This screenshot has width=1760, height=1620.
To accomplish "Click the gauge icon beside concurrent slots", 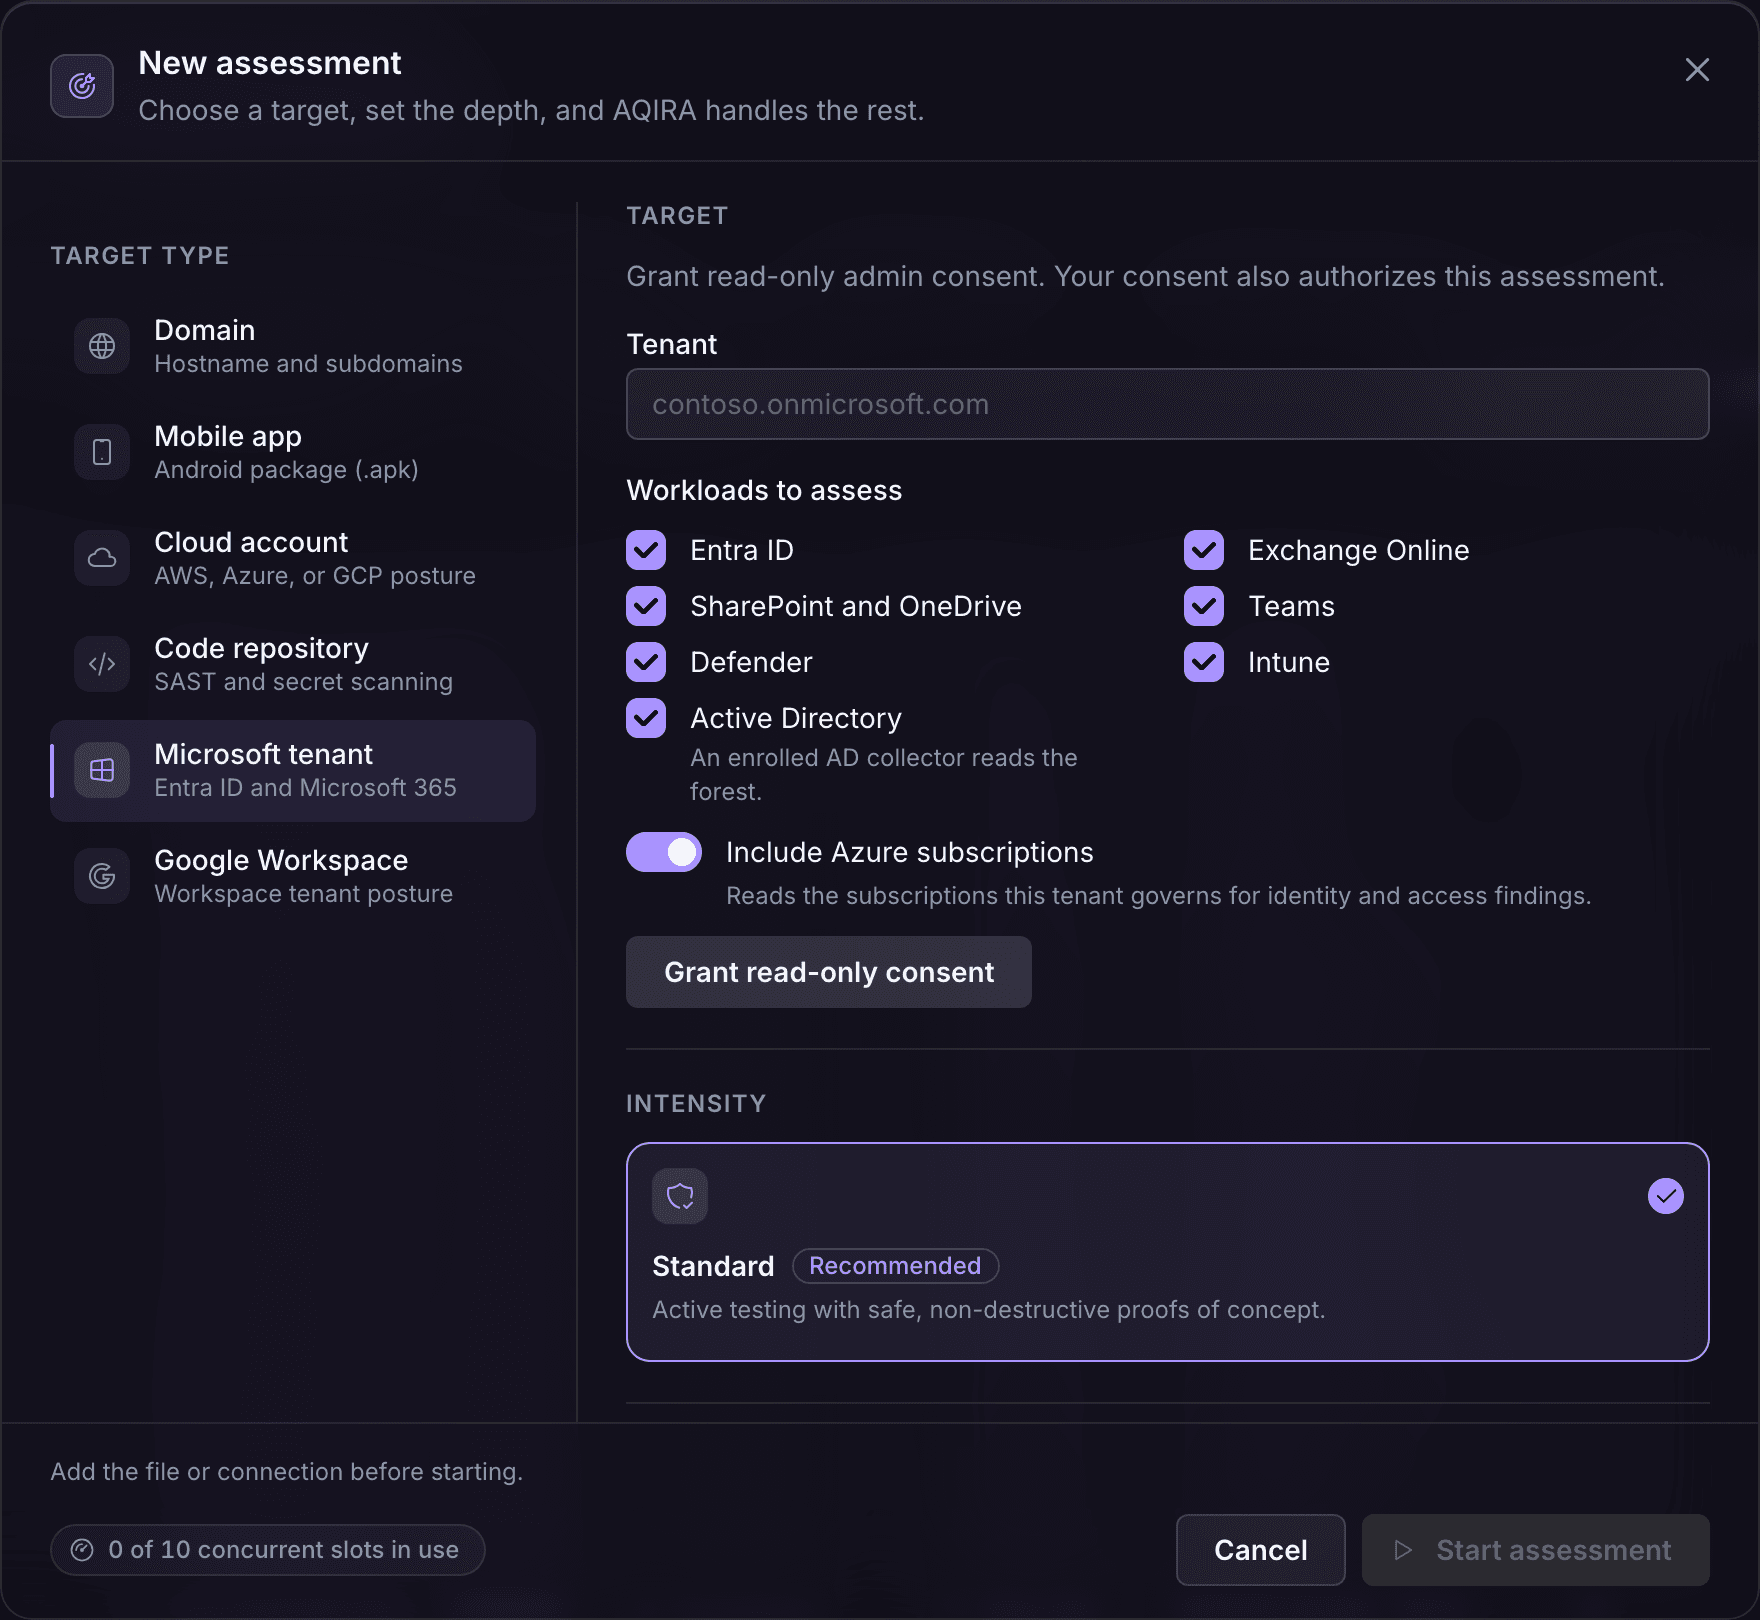I will point(82,1550).
